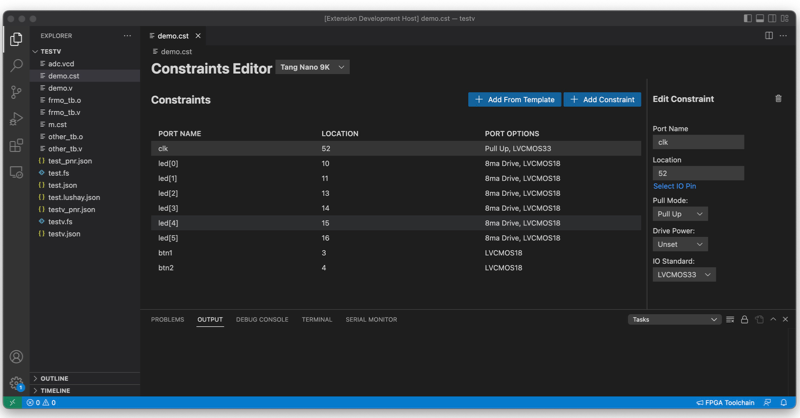Open the Tasks output channel dropdown
Screen dimensions: 800x418
tap(674, 319)
